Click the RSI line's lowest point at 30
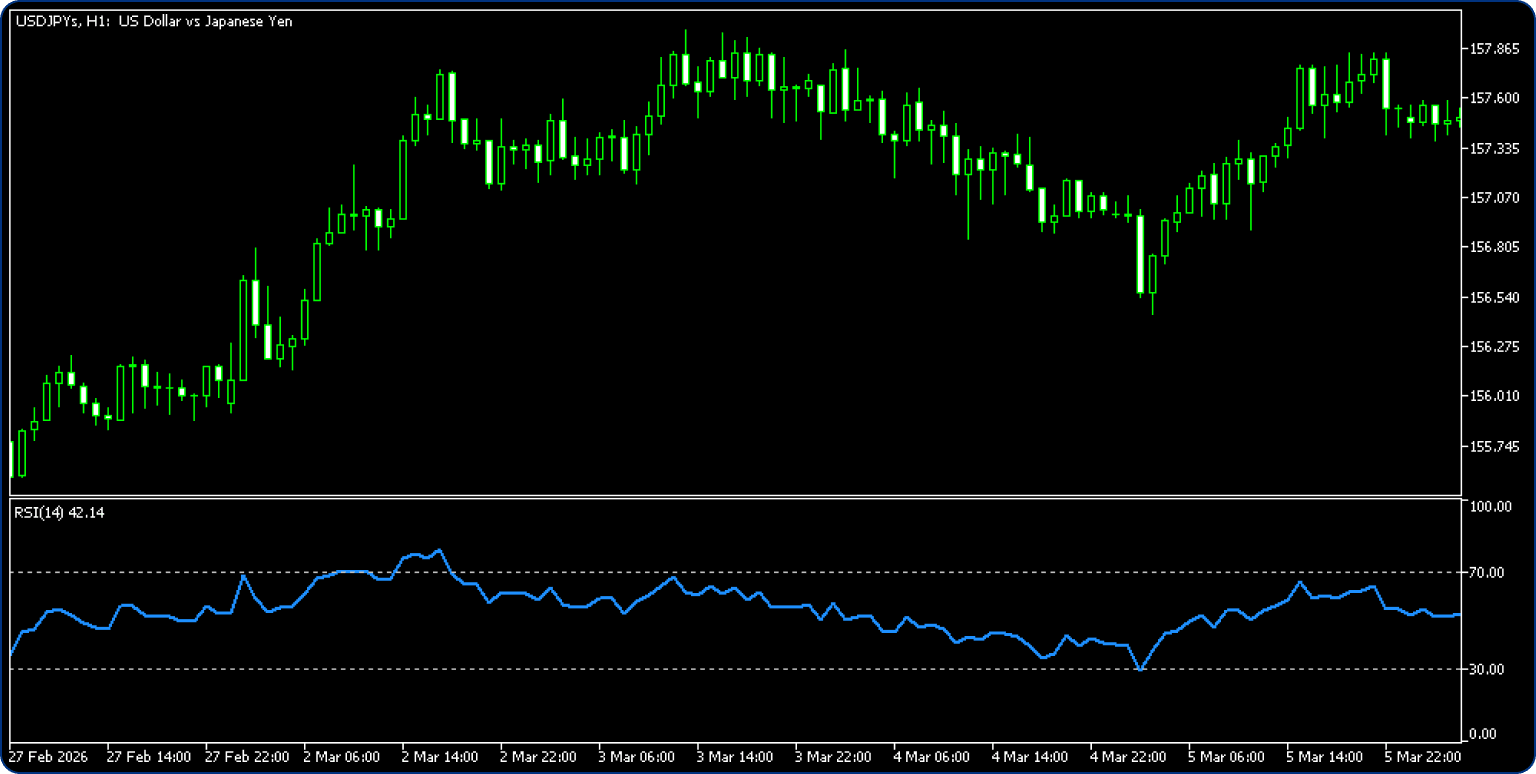The width and height of the screenshot is (1536, 774). point(1140,669)
